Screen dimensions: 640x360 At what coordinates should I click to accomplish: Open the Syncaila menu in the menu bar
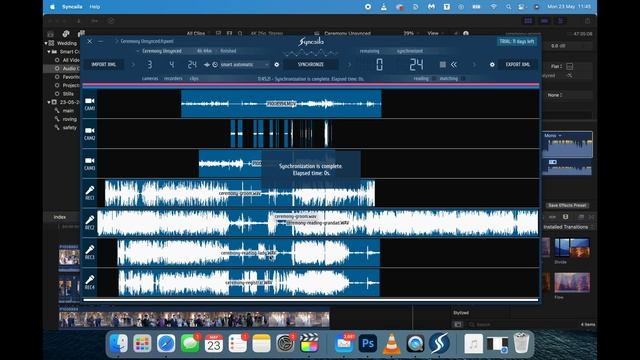coord(72,7)
